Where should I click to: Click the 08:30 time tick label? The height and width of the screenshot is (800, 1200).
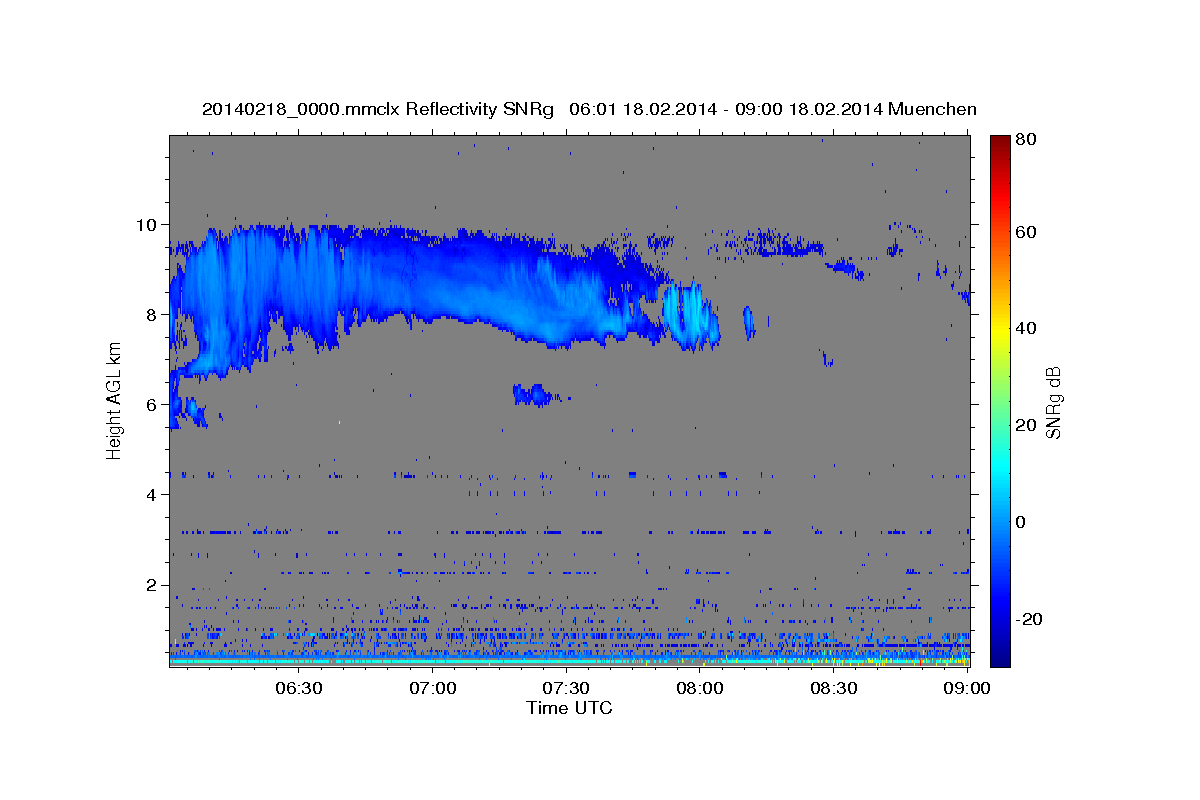pos(834,688)
